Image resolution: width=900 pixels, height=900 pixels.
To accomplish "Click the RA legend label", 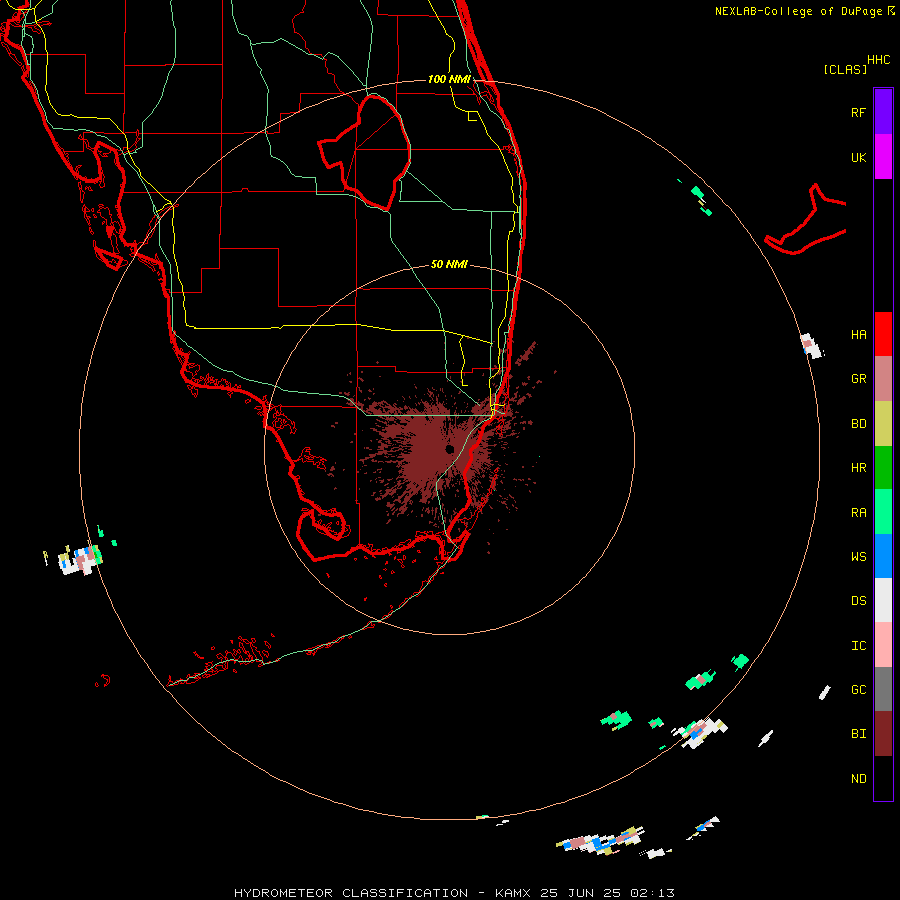I will (x=858, y=513).
